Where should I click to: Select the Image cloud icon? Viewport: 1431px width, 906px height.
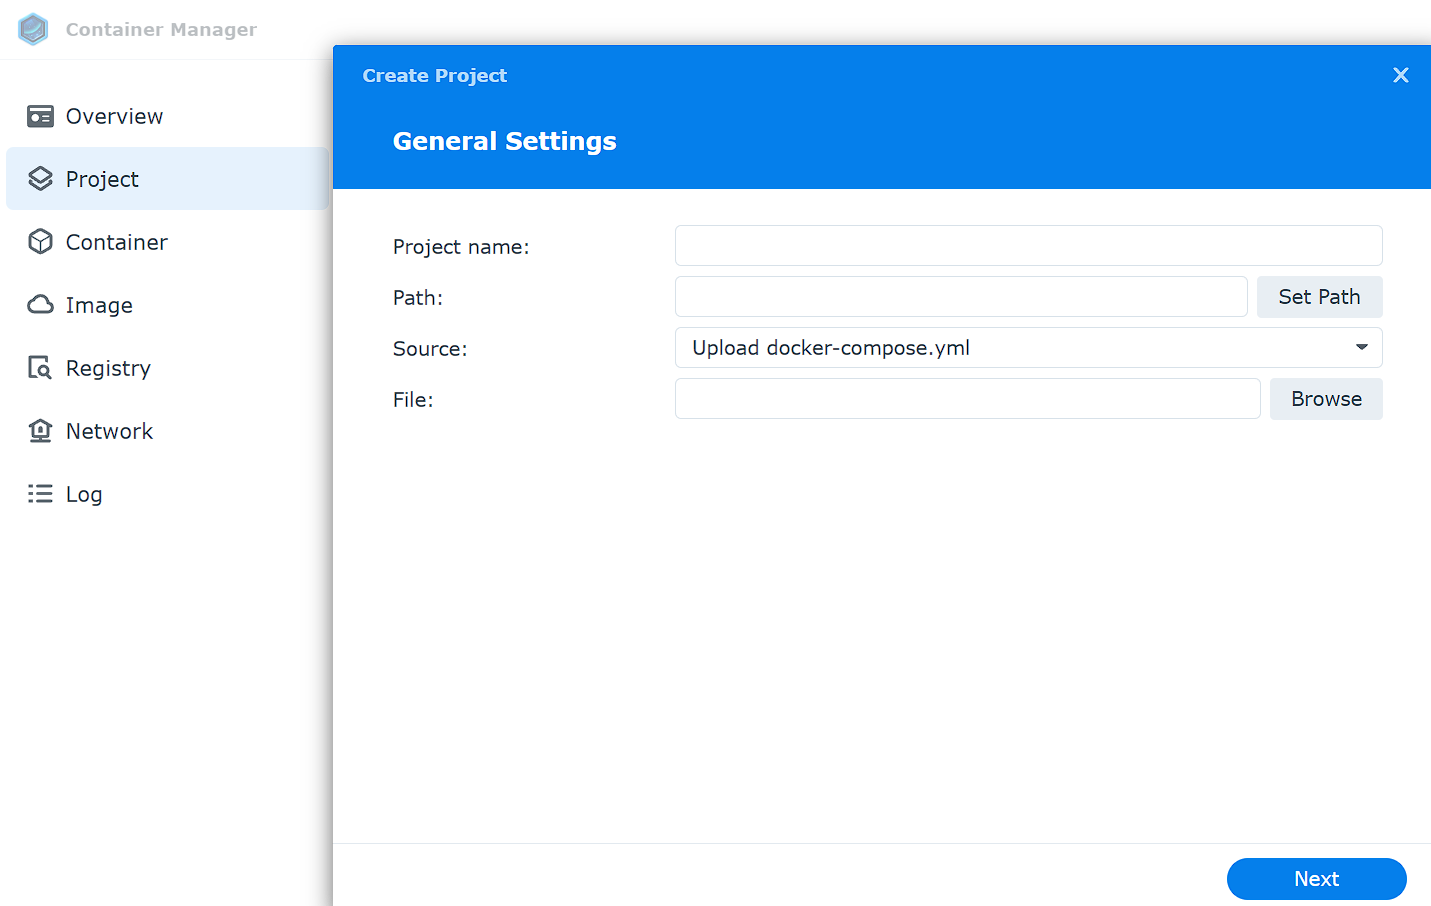pos(40,305)
